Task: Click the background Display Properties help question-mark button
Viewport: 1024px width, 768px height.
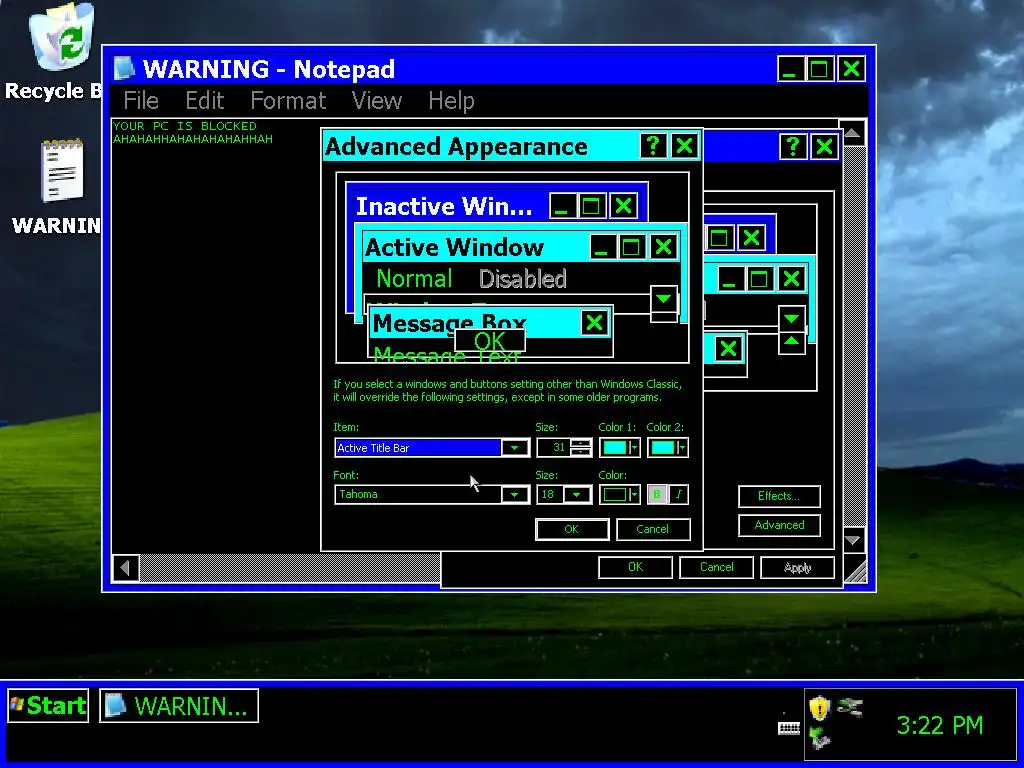Action: pyautogui.click(x=792, y=146)
